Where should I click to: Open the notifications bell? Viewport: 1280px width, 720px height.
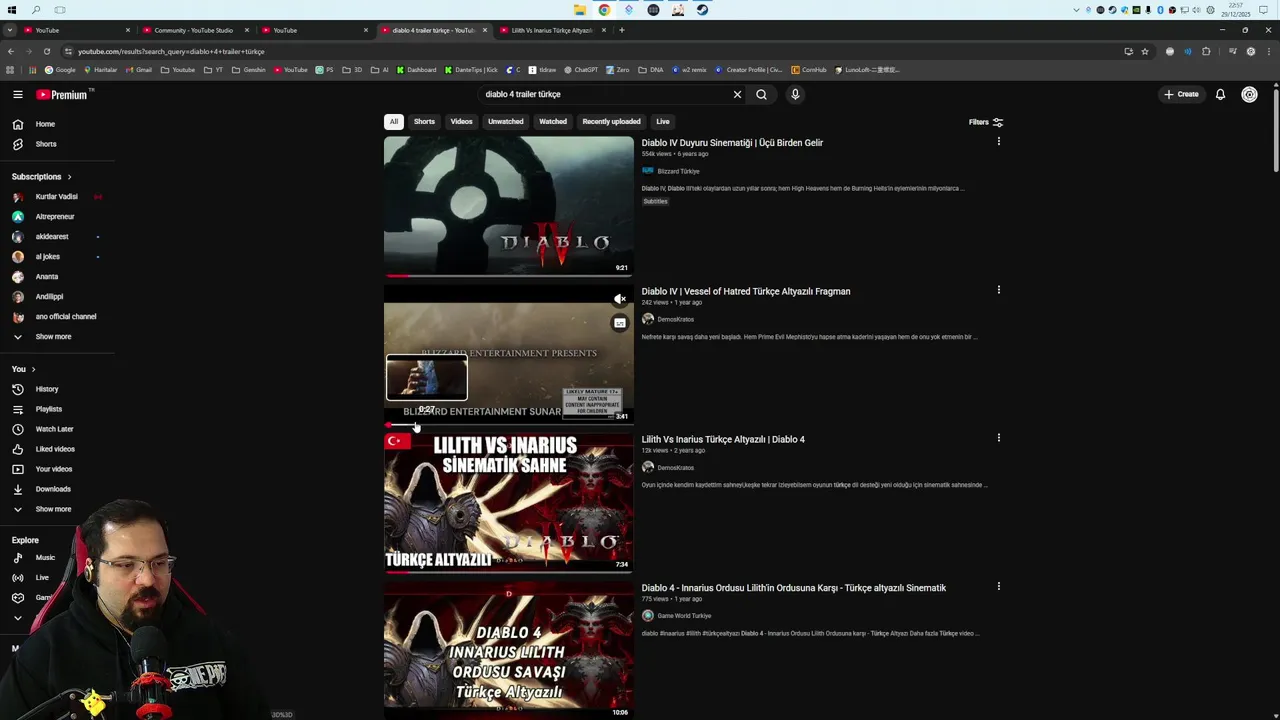[x=1220, y=94]
